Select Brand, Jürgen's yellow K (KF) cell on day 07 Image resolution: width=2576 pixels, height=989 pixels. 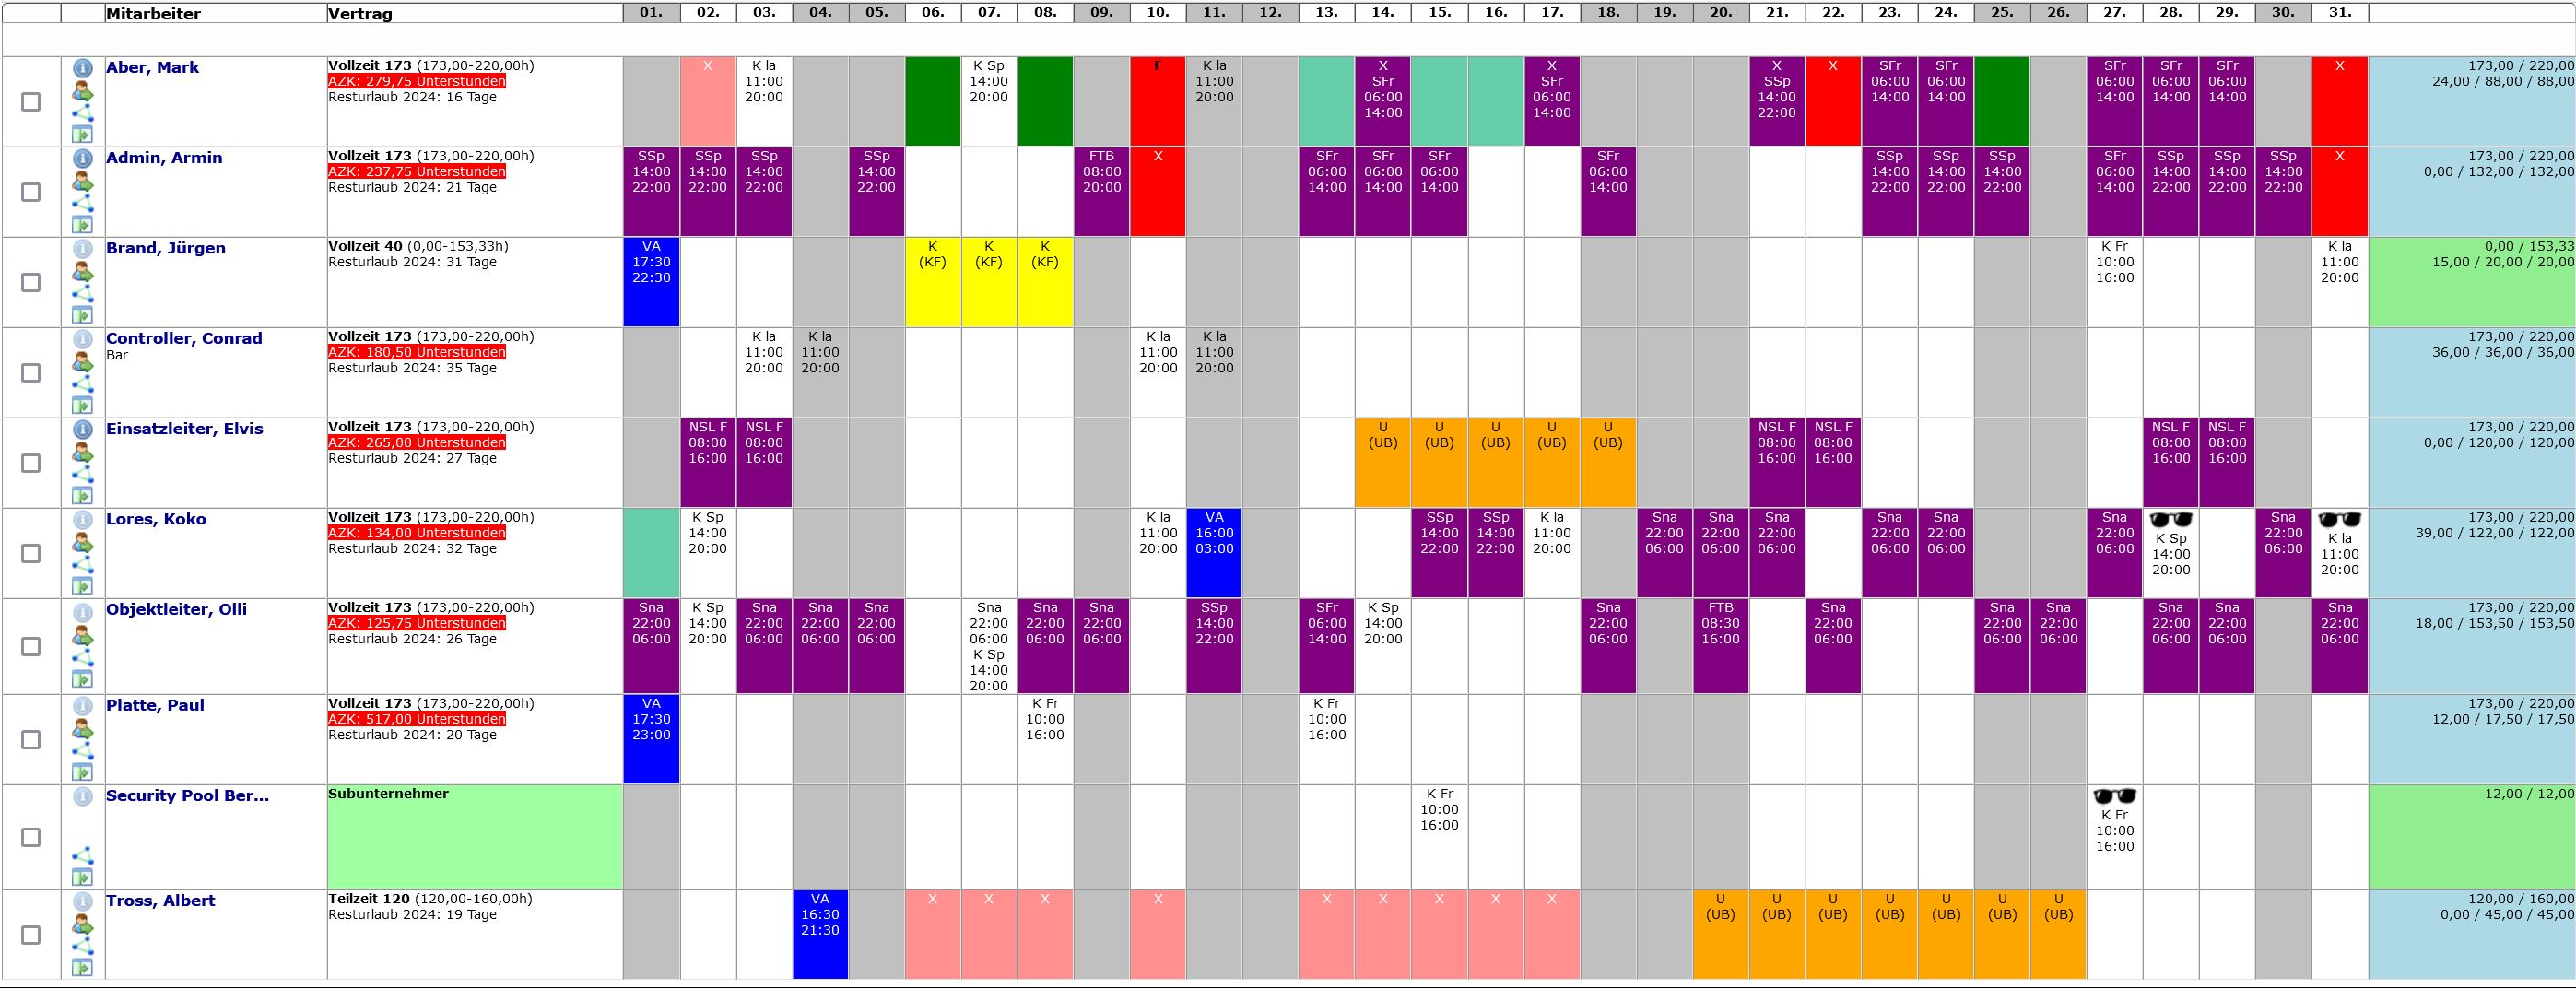pos(989,282)
